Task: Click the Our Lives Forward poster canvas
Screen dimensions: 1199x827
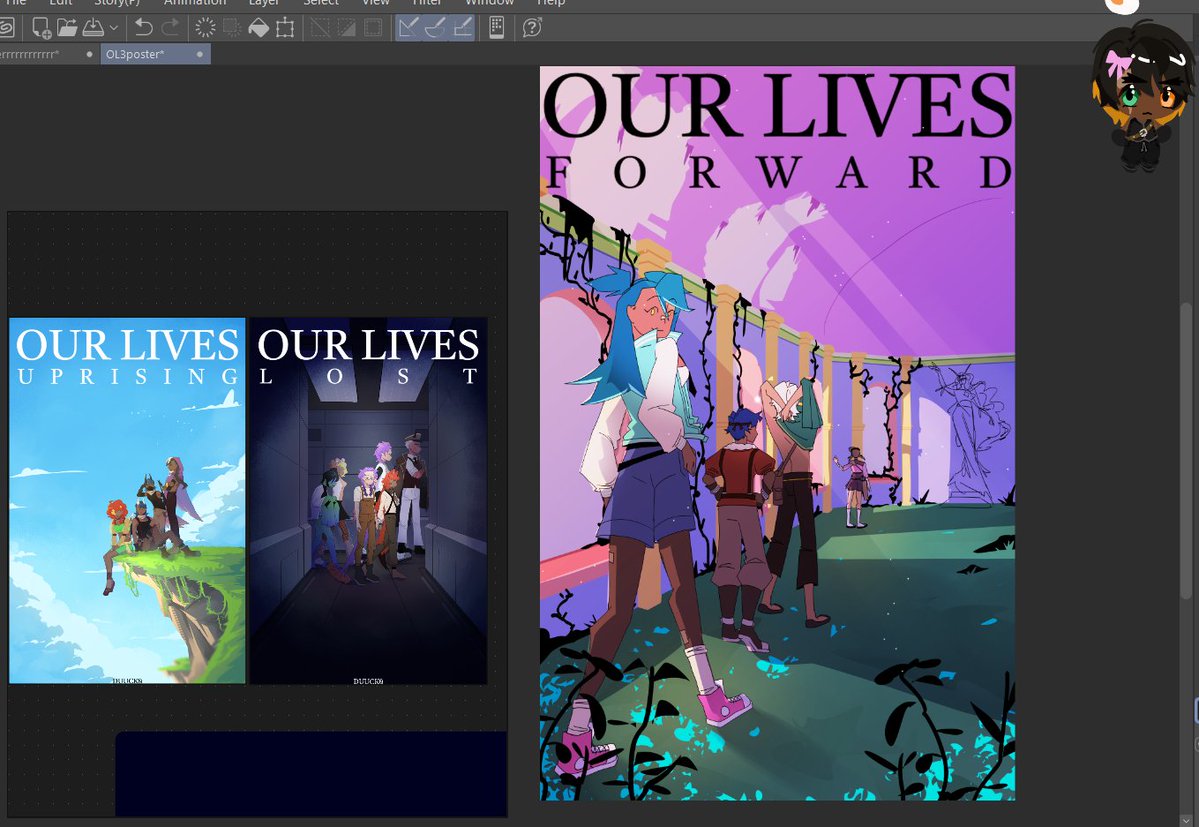Action: (x=778, y=433)
